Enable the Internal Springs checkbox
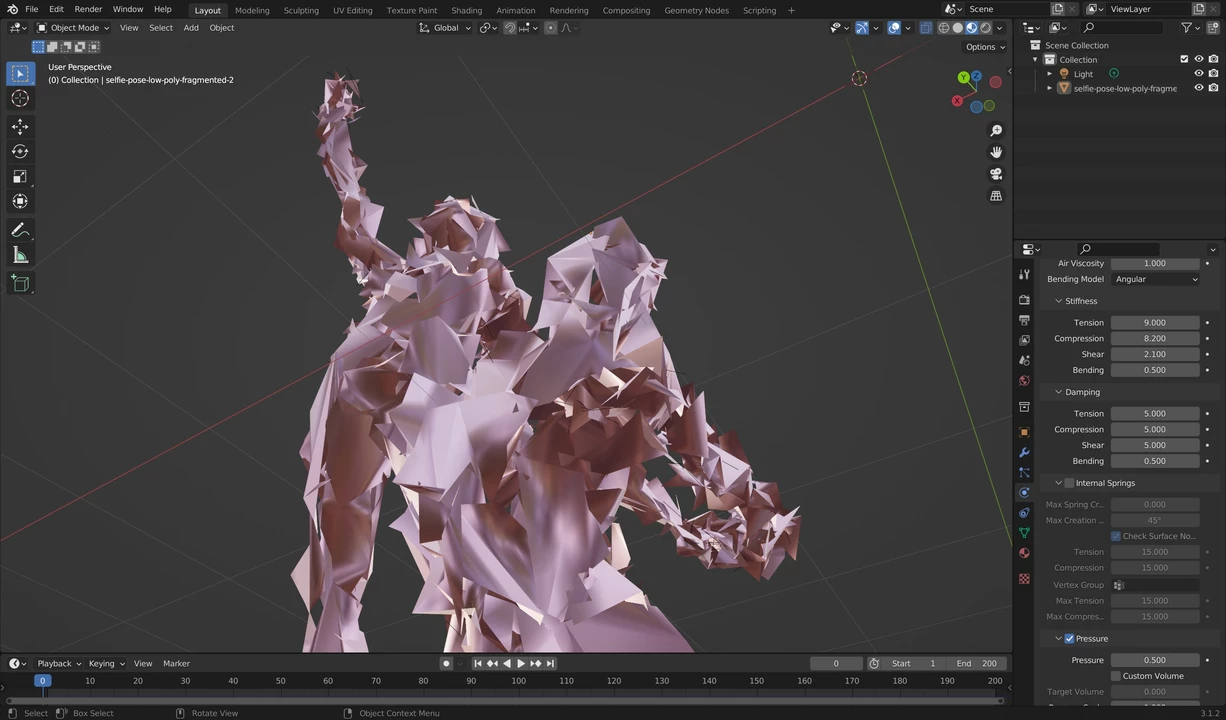This screenshot has width=1226, height=720. point(1069,483)
